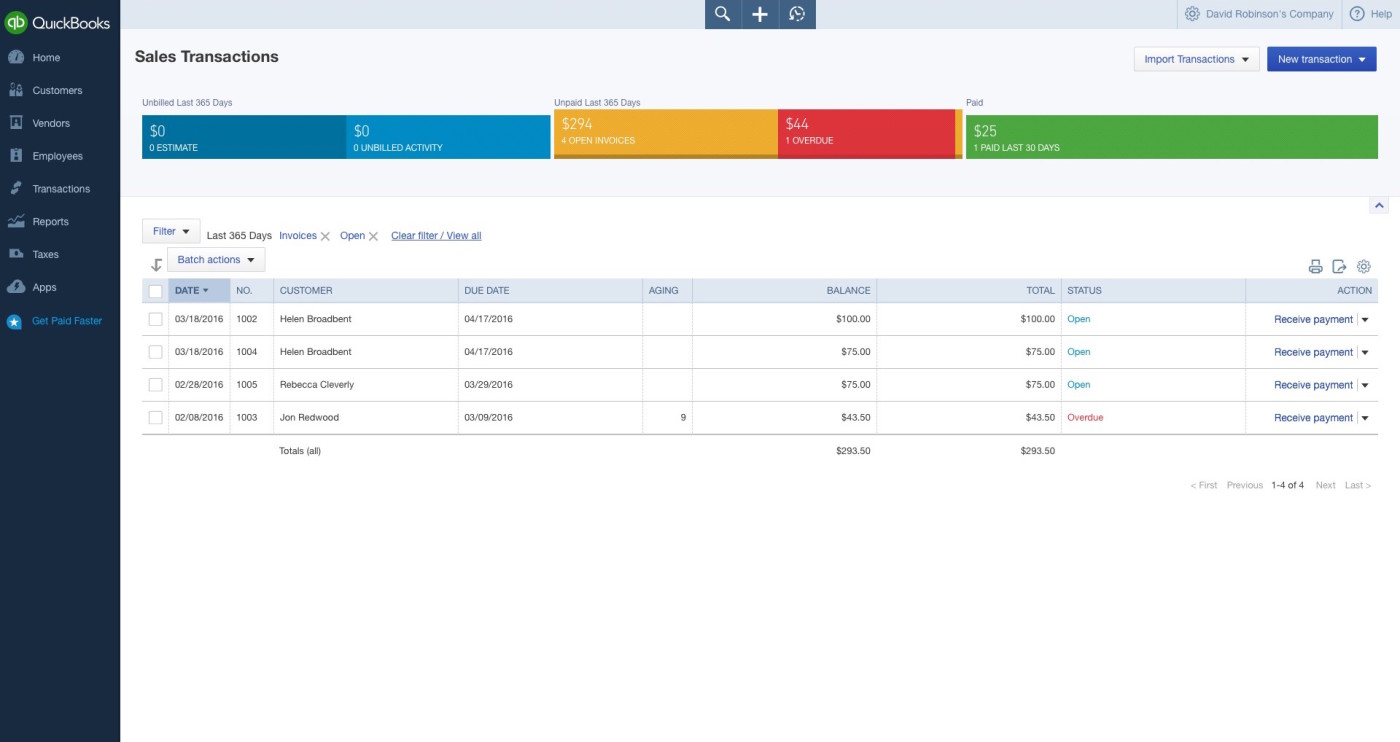Click the Home dashboard icon in sidebar
Screen dimensions: 1400x742
pos(16,57)
